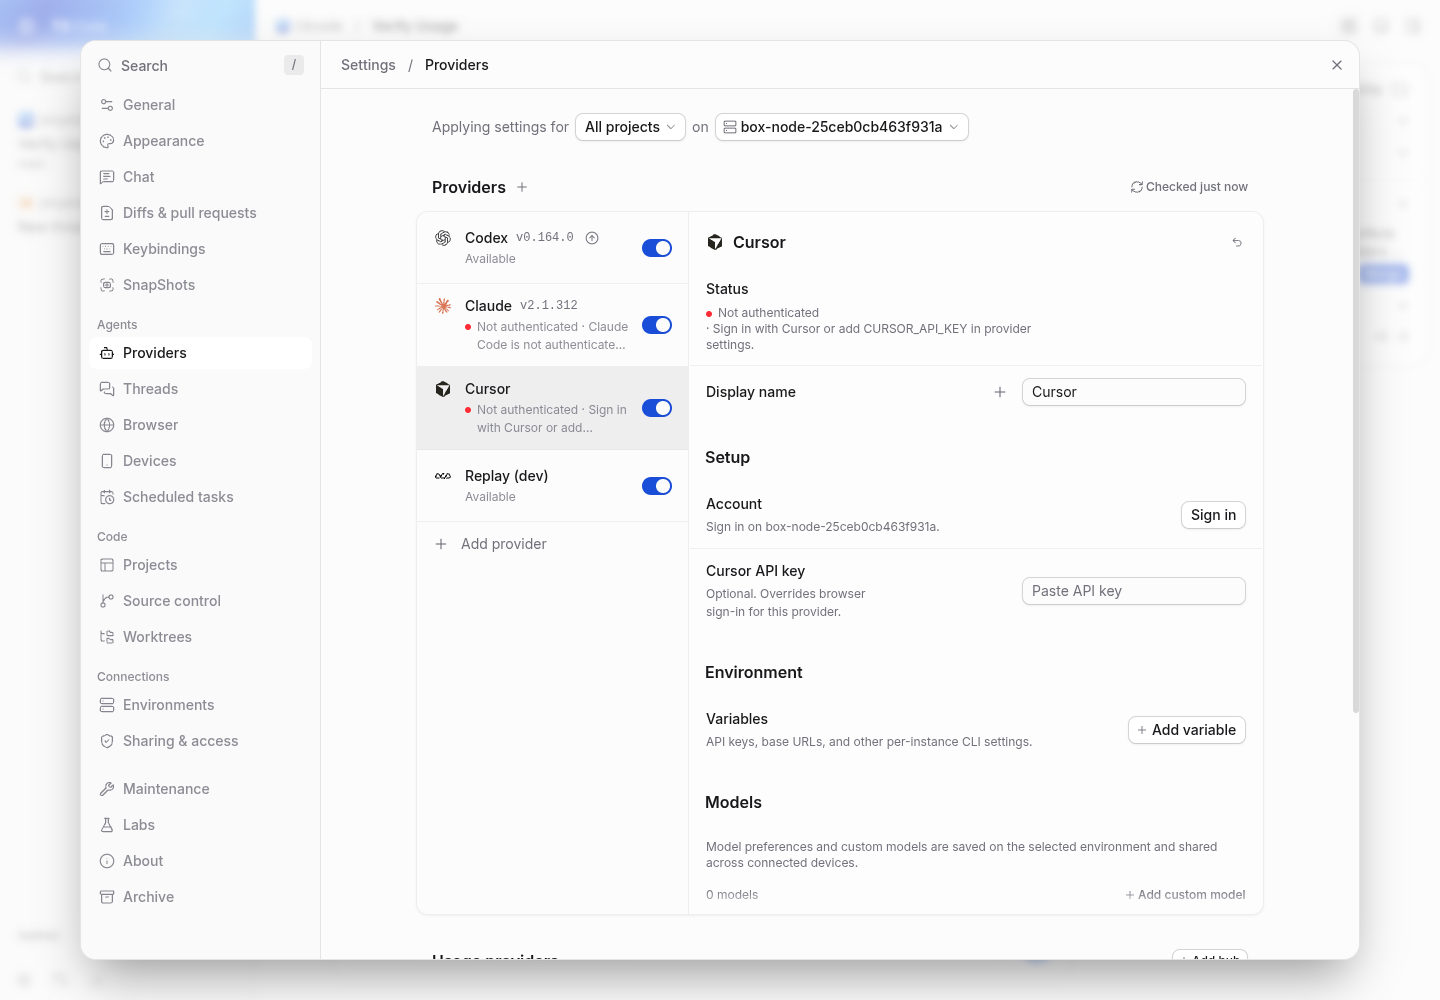Viewport: 1440px width, 1000px height.
Task: Click the Paste API key field
Action: pos(1134,591)
